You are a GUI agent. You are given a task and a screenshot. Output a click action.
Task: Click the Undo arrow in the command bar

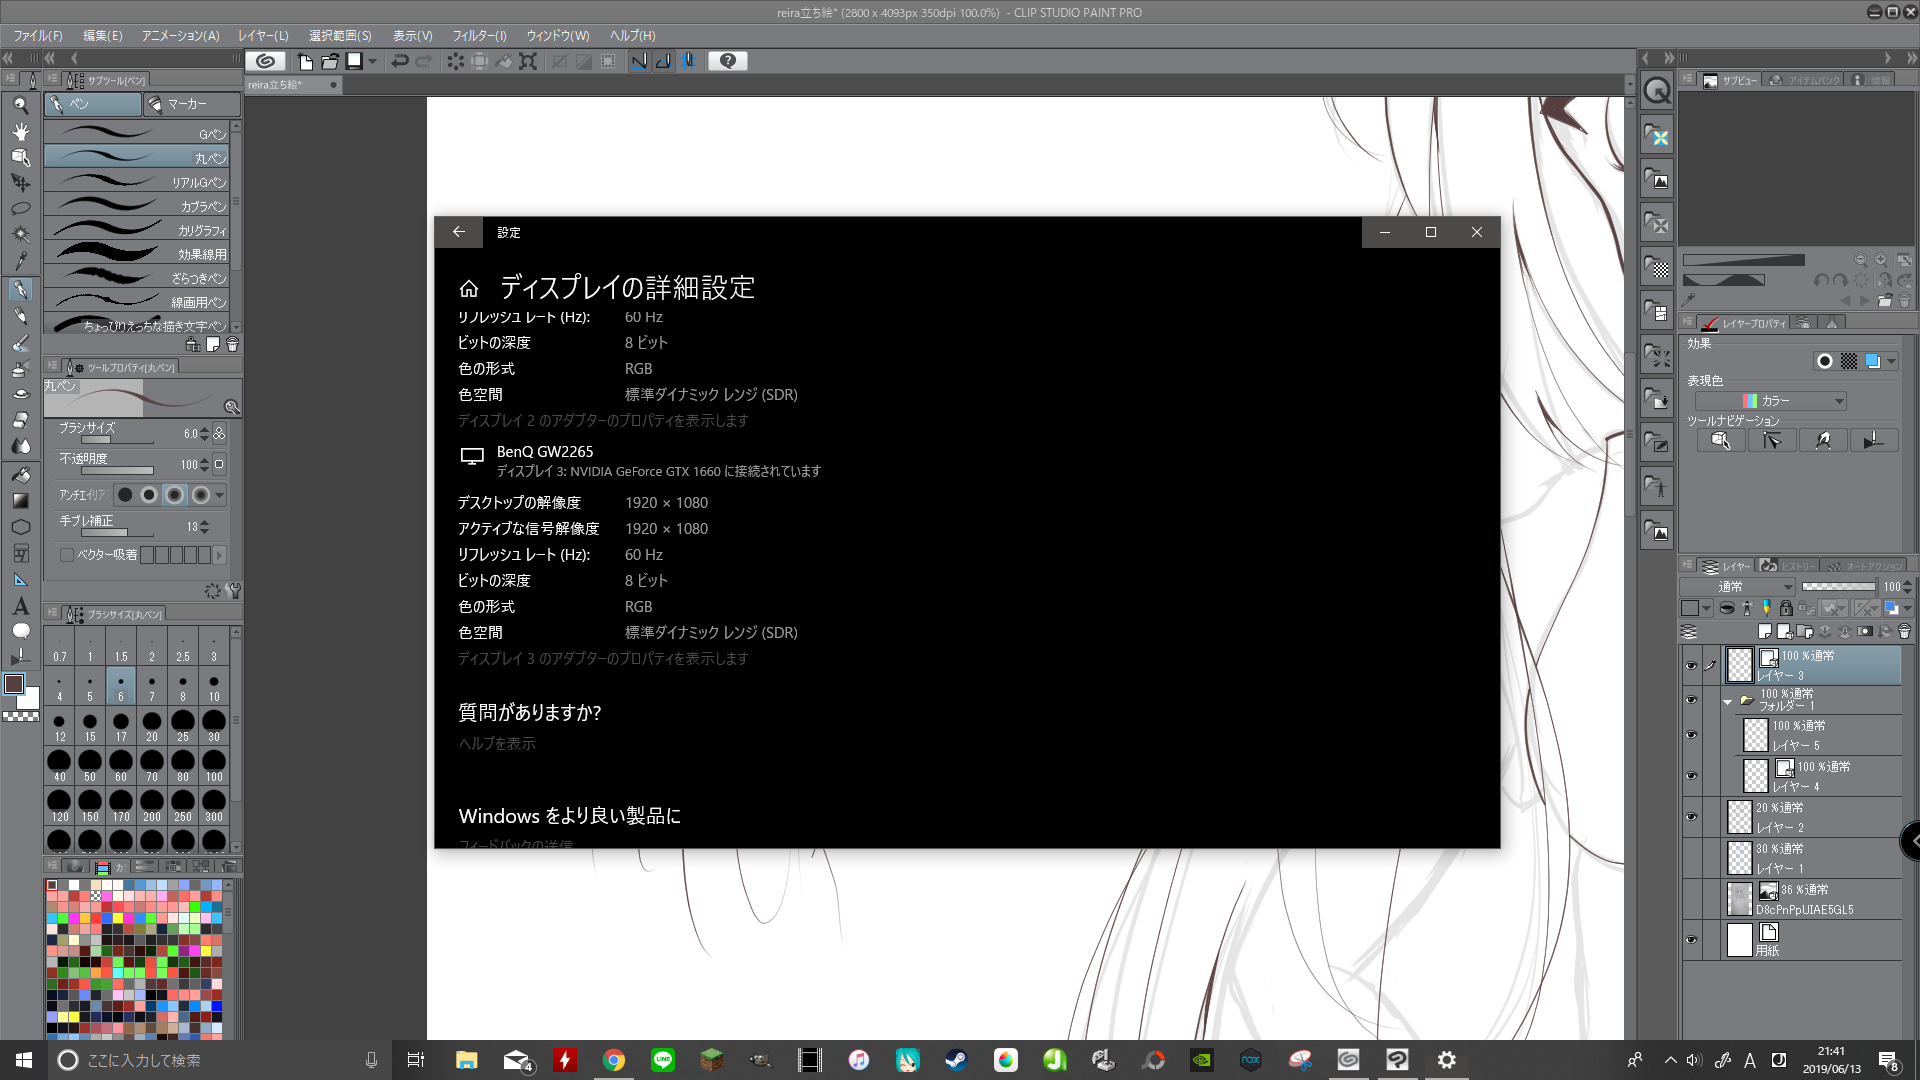point(399,61)
